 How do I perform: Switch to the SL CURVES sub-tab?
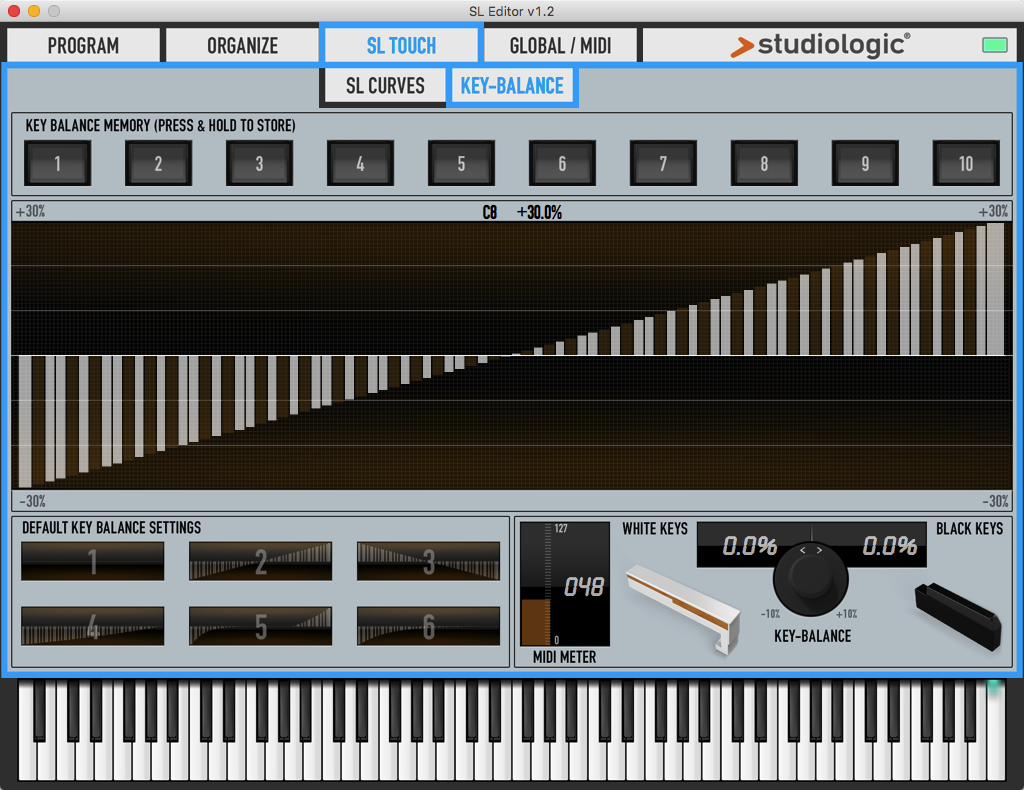[x=385, y=86]
